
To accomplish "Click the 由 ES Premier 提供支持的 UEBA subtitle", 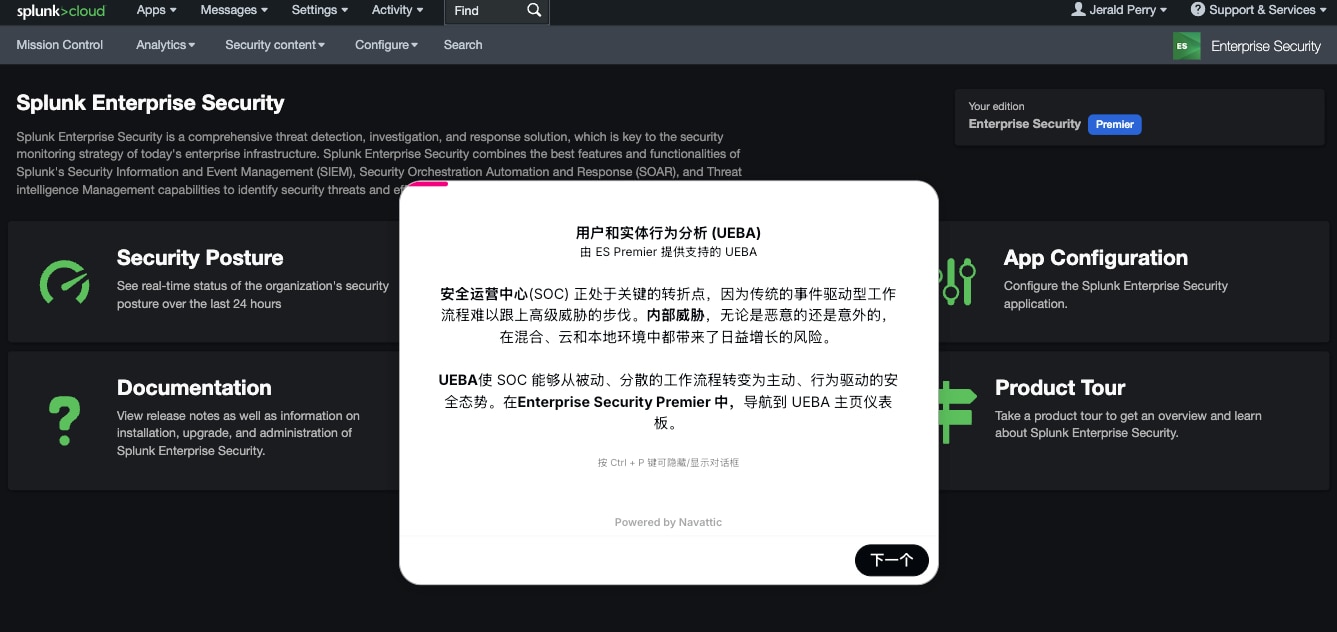I will (668, 252).
